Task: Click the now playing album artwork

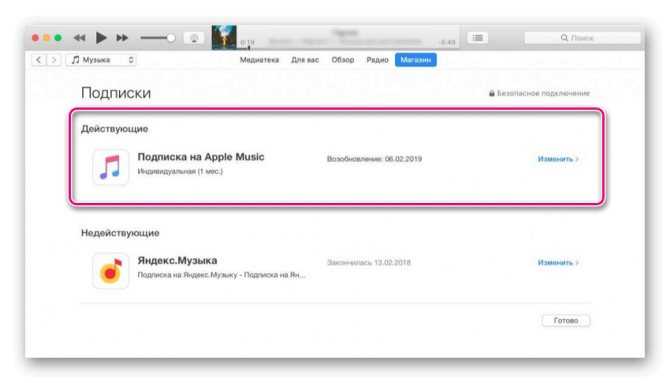Action: coord(224,37)
